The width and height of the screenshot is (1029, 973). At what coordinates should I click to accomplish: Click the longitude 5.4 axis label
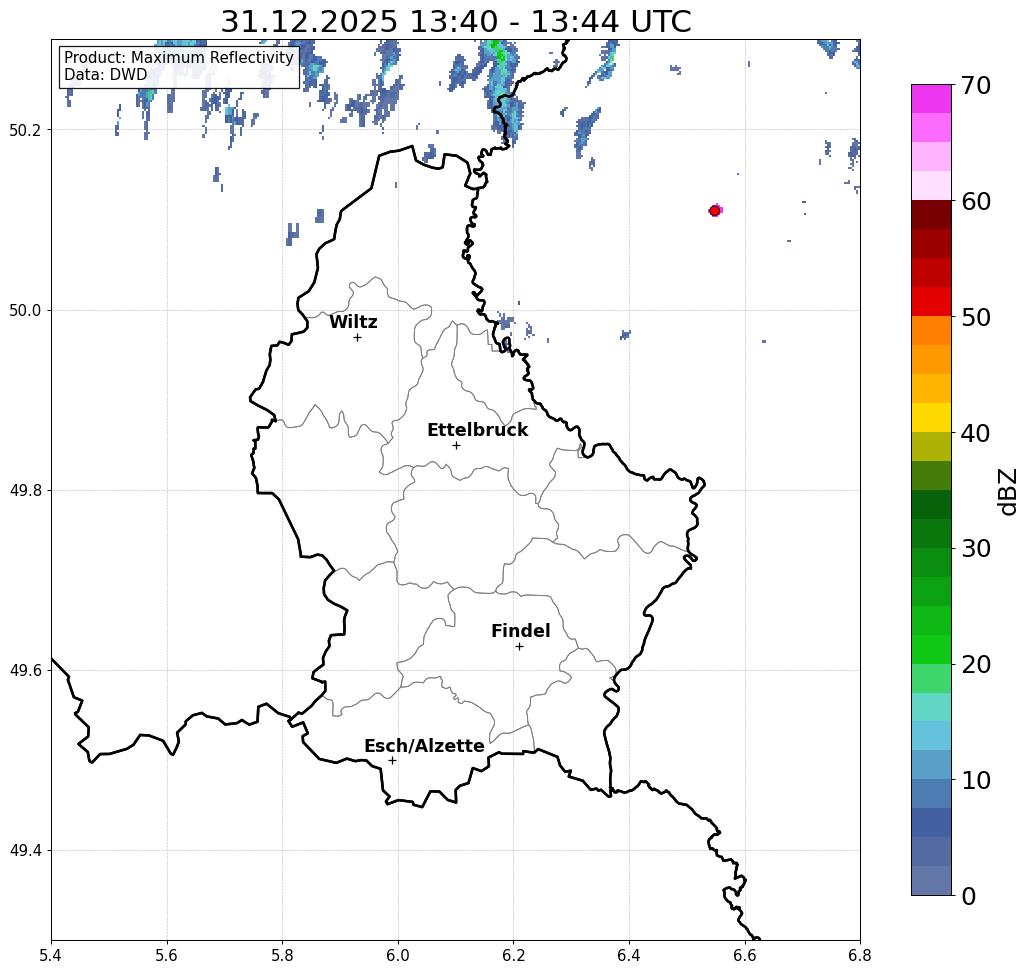point(51,955)
